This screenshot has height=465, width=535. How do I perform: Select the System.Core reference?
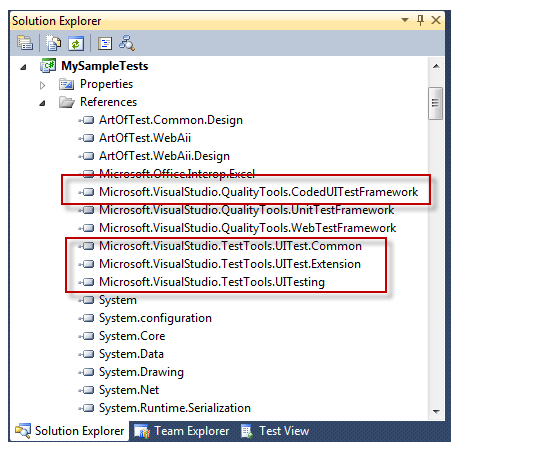point(132,336)
